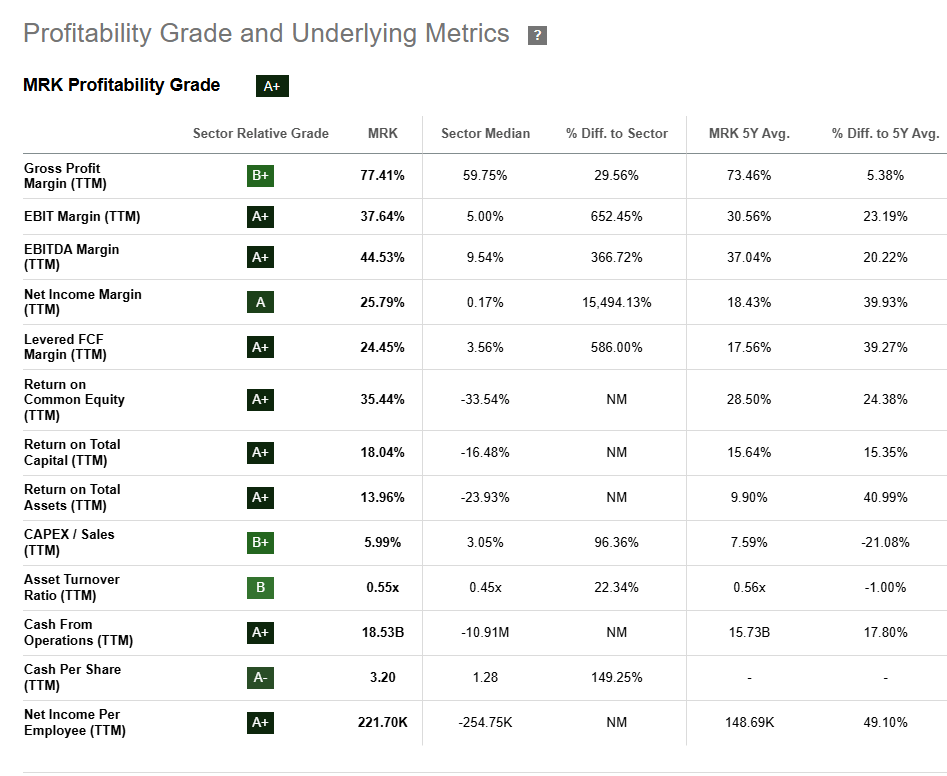Click the EBIT Margin A+ grade badge
The image size is (947, 776).
(x=260, y=216)
